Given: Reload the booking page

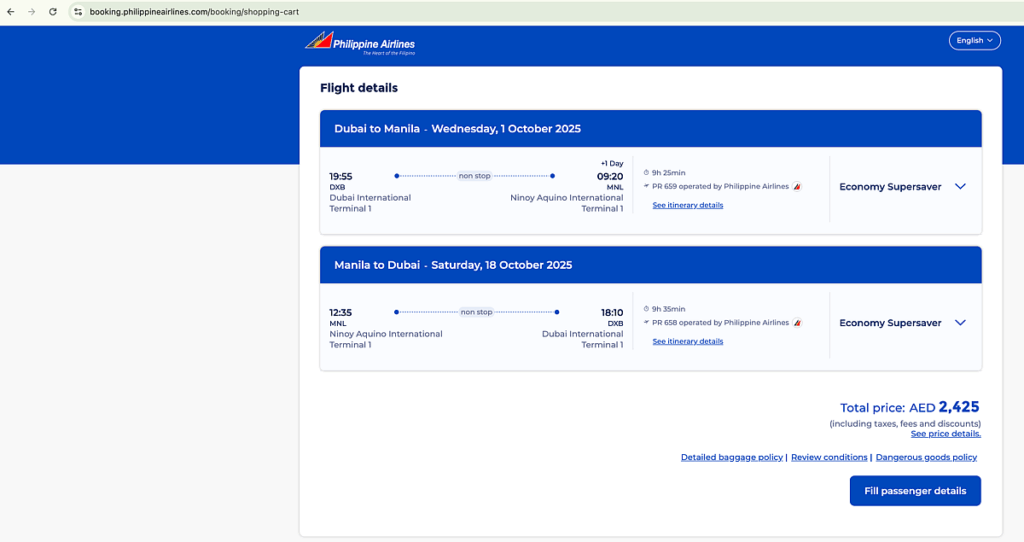Looking at the screenshot, I should pos(53,12).
